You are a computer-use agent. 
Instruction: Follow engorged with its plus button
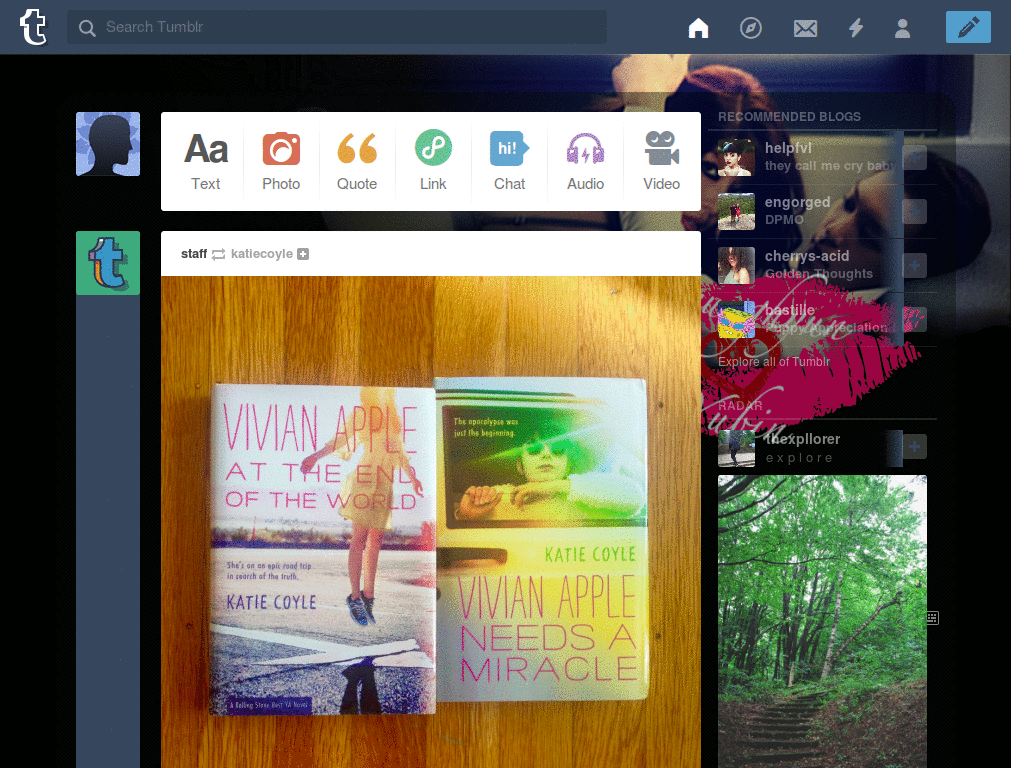914,212
